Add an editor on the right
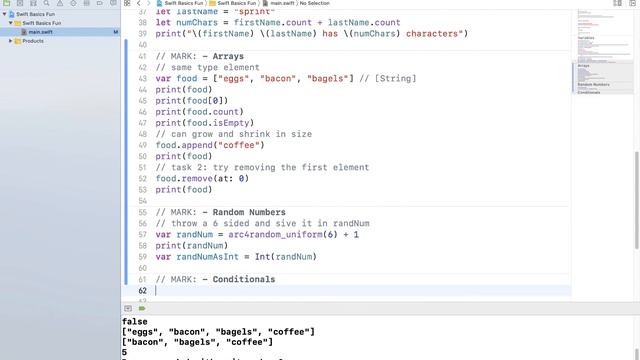Screen dimensions: 640x360 click(x=632, y=3)
